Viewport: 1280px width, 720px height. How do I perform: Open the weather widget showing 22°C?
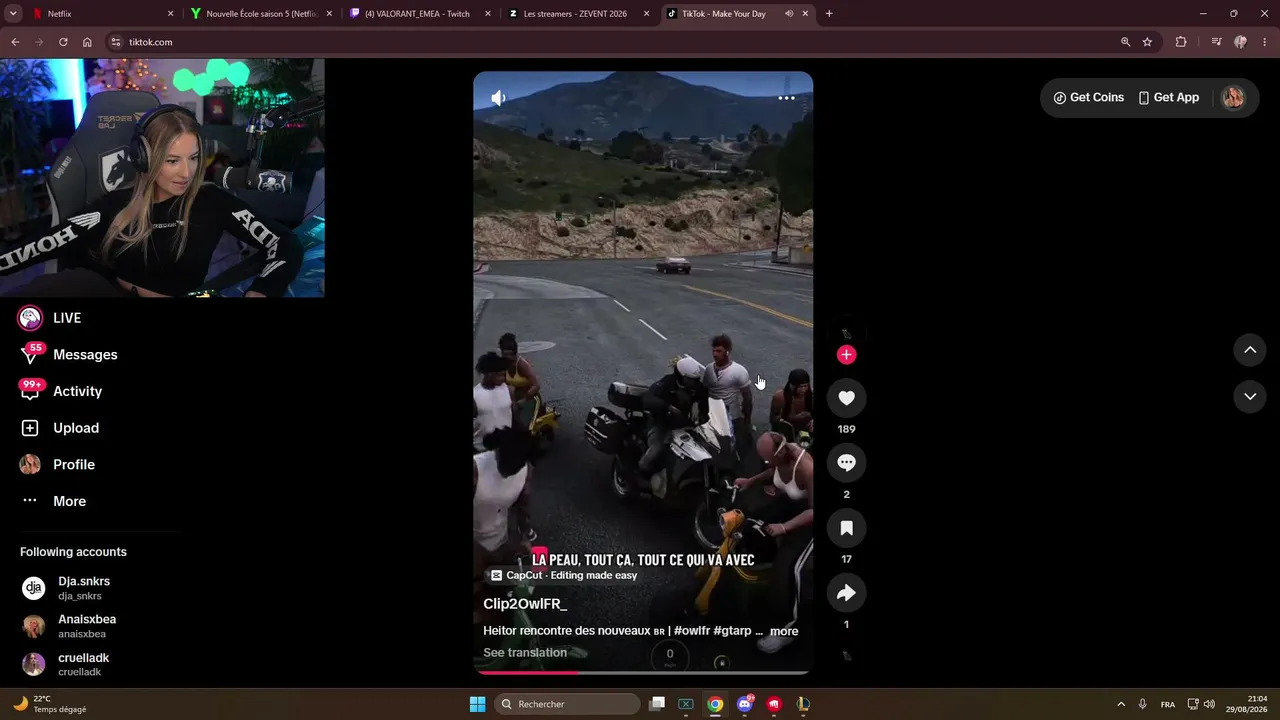[49, 704]
